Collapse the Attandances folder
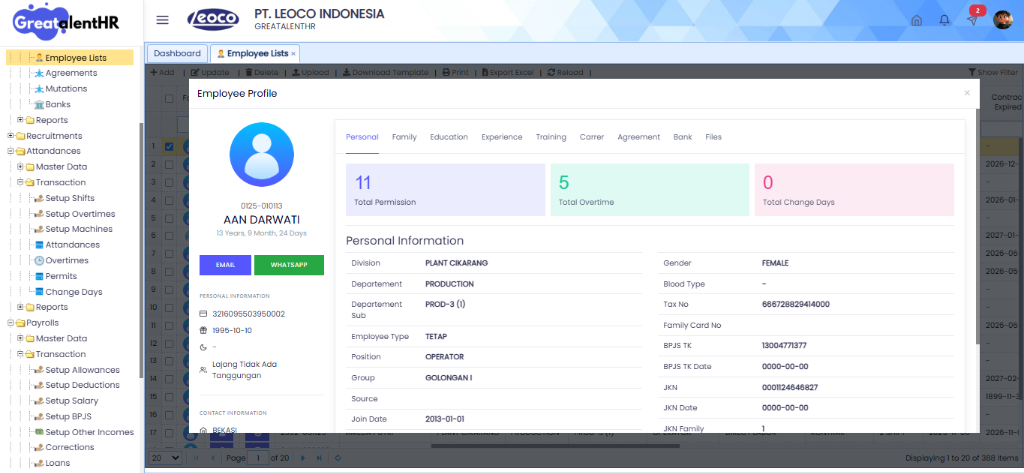The image size is (1024, 473). tap(10, 151)
